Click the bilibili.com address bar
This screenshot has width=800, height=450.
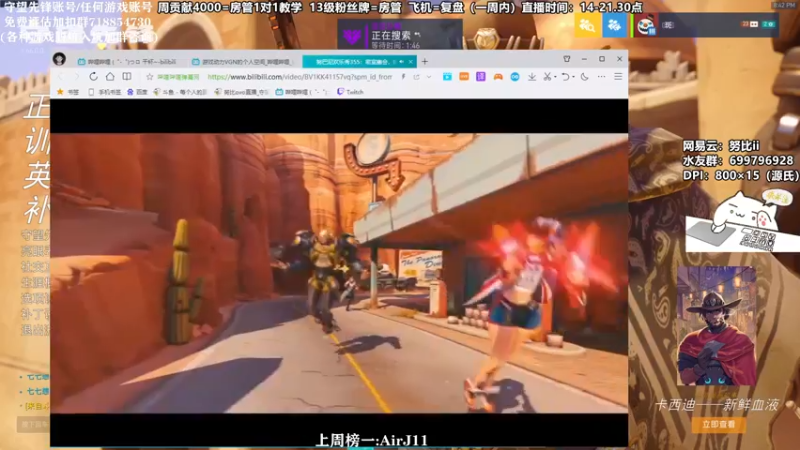pos(299,77)
